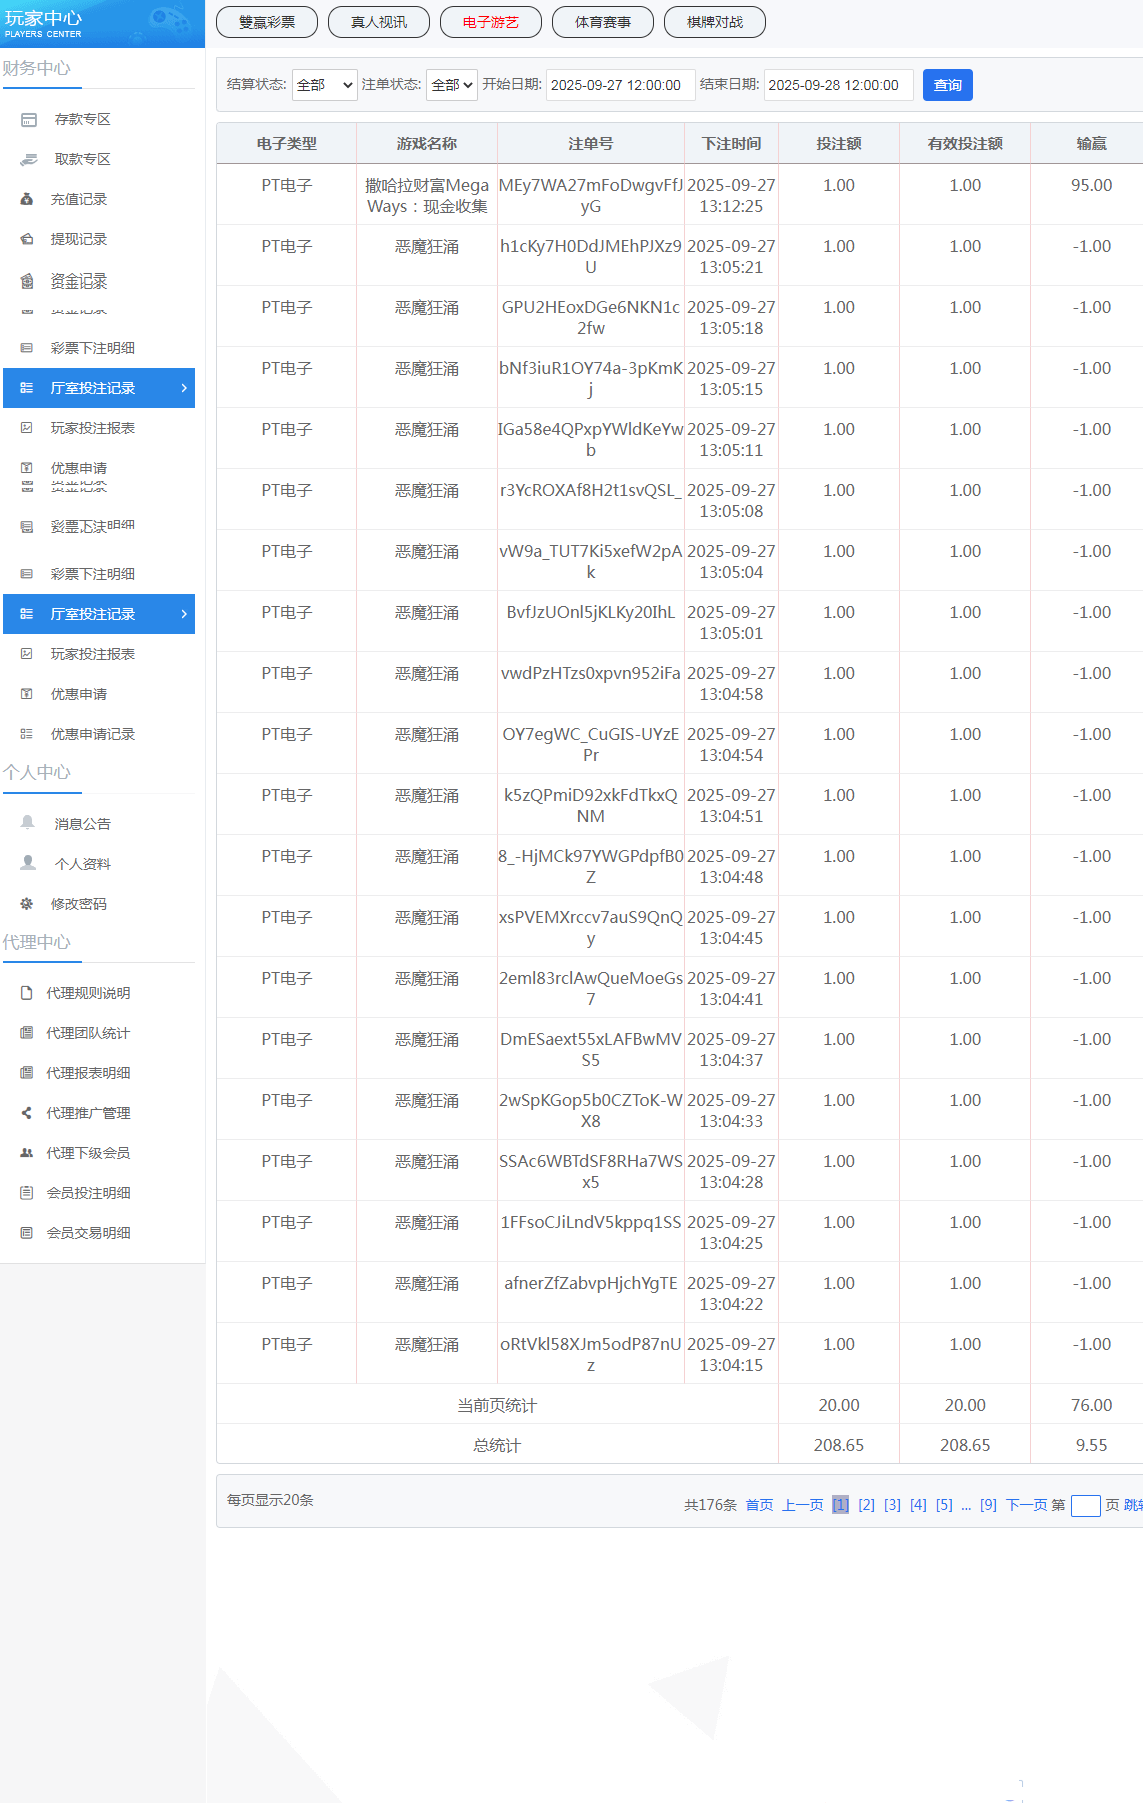This screenshot has height=1803, width=1143.
Task: Open the 注单状态 dropdown
Action: [x=452, y=85]
